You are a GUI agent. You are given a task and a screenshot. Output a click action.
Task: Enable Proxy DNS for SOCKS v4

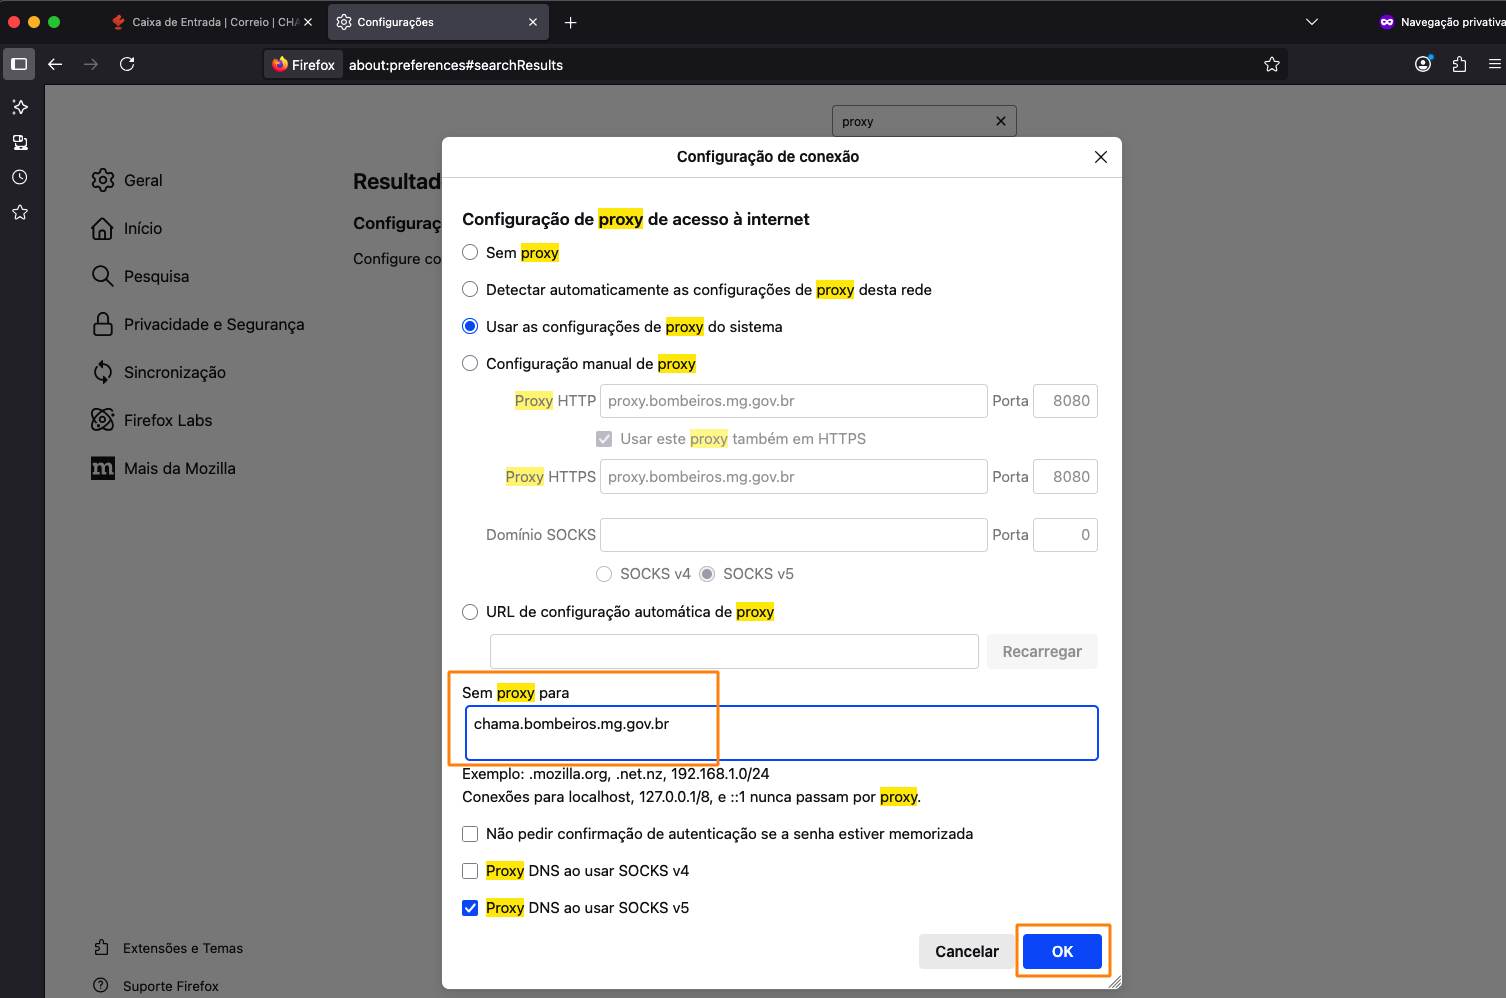(x=470, y=871)
